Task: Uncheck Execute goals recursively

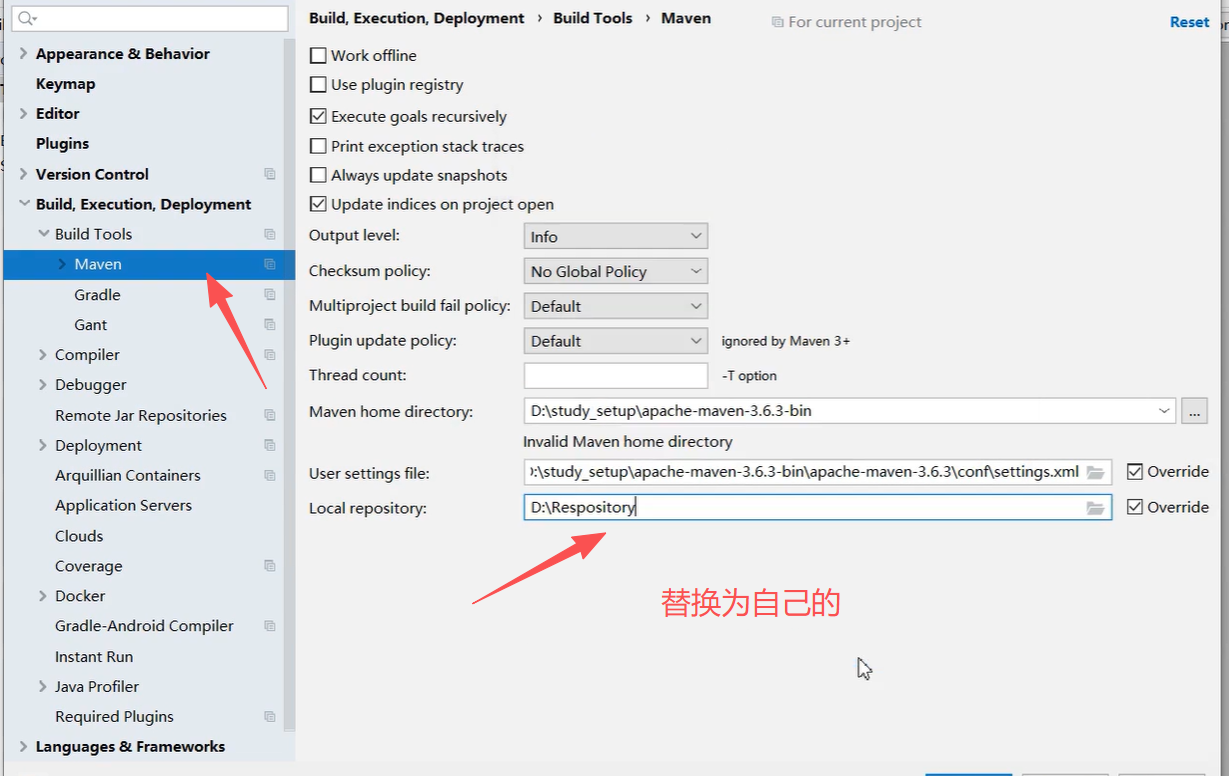Action: [318, 116]
